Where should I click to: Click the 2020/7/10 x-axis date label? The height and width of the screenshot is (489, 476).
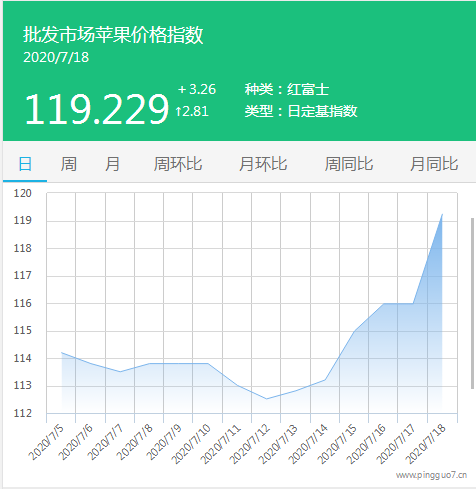pyautogui.click(x=191, y=444)
